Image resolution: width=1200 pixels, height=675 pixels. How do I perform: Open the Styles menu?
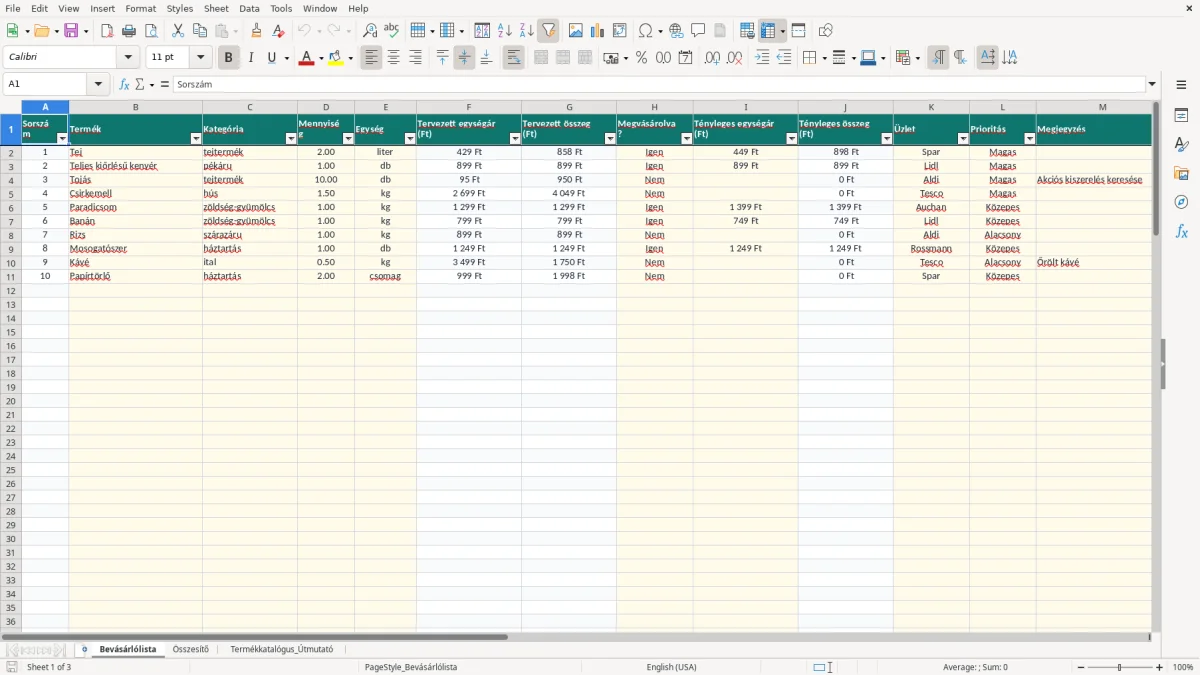click(180, 8)
